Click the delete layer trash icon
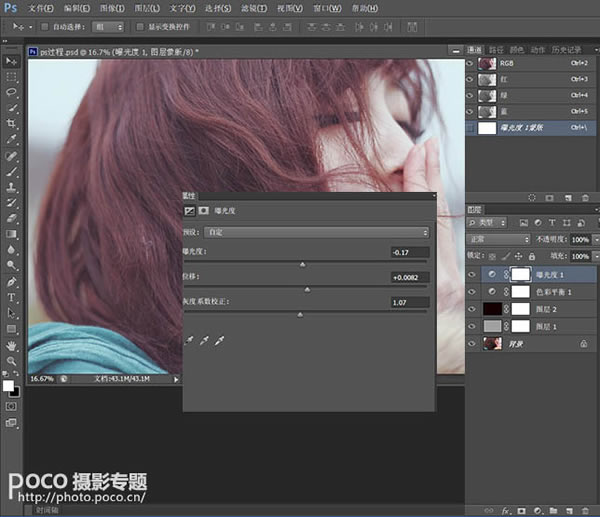This screenshot has height=517, width=600. [585, 509]
